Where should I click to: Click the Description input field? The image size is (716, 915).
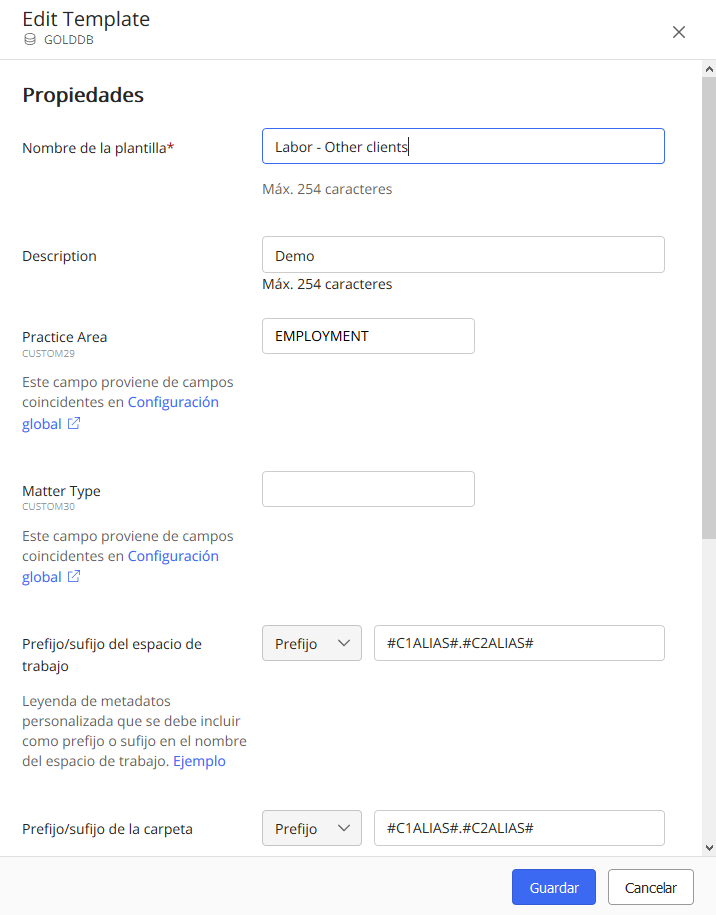[x=463, y=254]
